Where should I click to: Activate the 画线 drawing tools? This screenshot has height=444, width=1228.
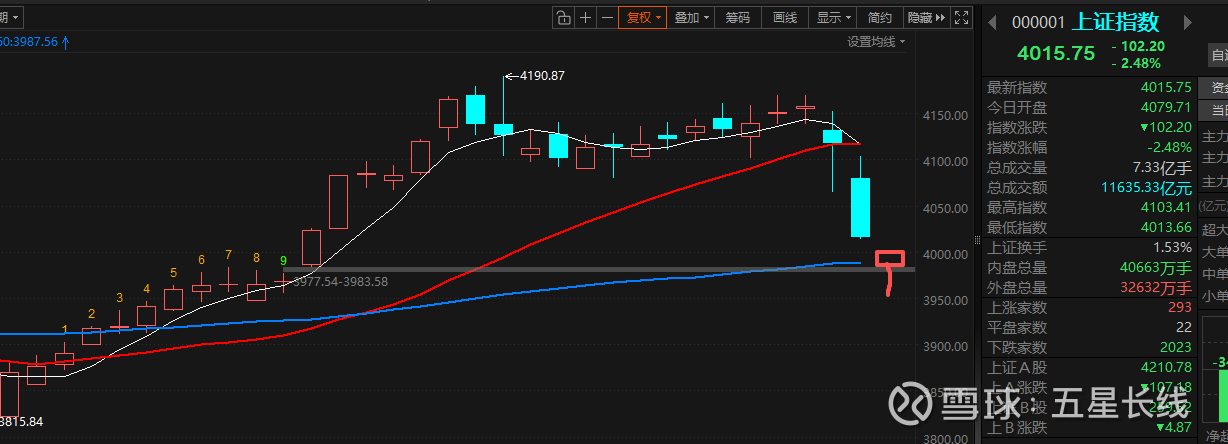(x=786, y=17)
